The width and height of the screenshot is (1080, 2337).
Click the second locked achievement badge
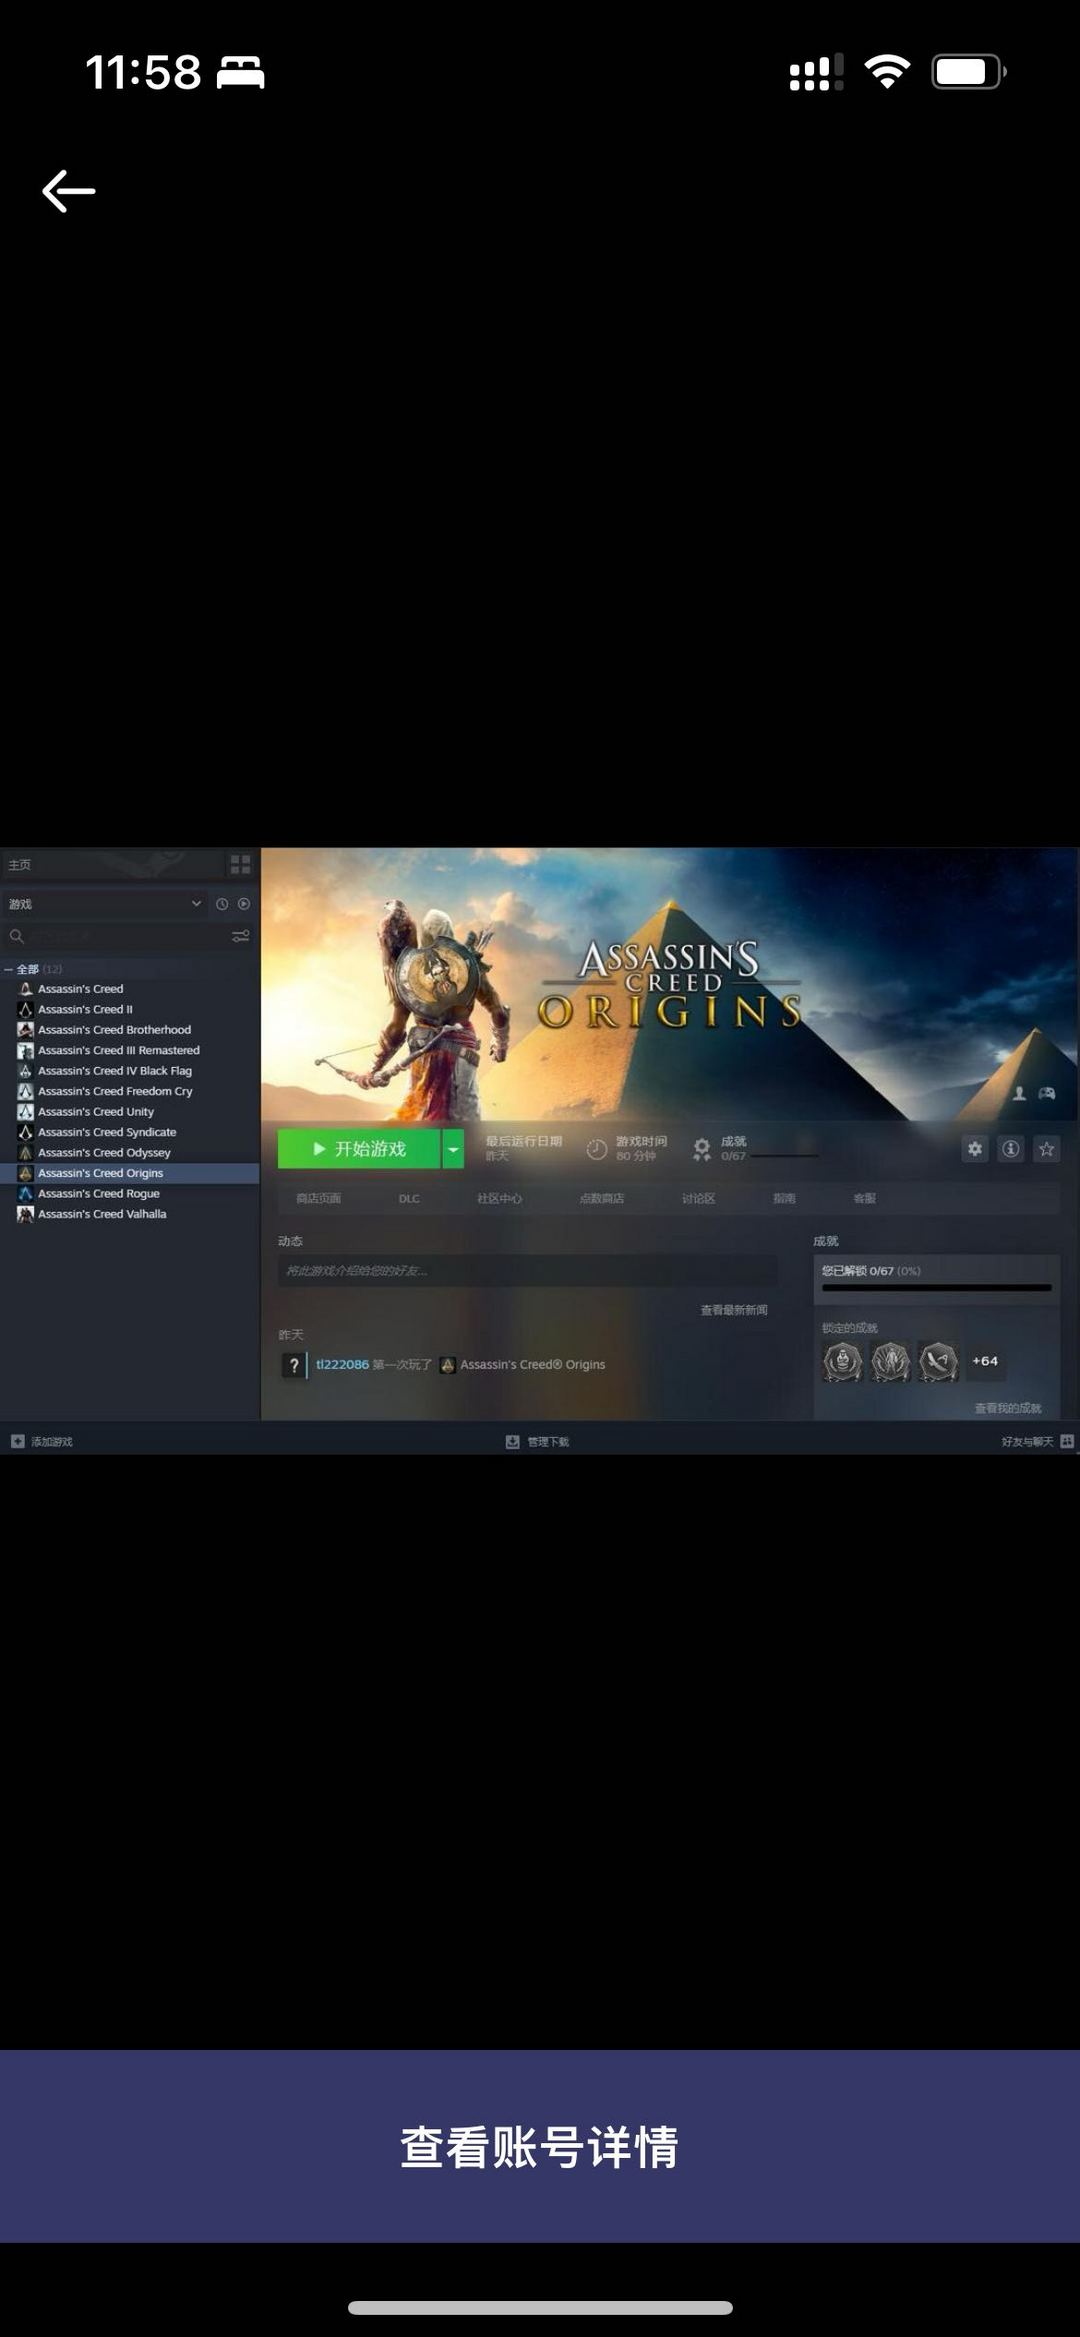(x=890, y=1361)
